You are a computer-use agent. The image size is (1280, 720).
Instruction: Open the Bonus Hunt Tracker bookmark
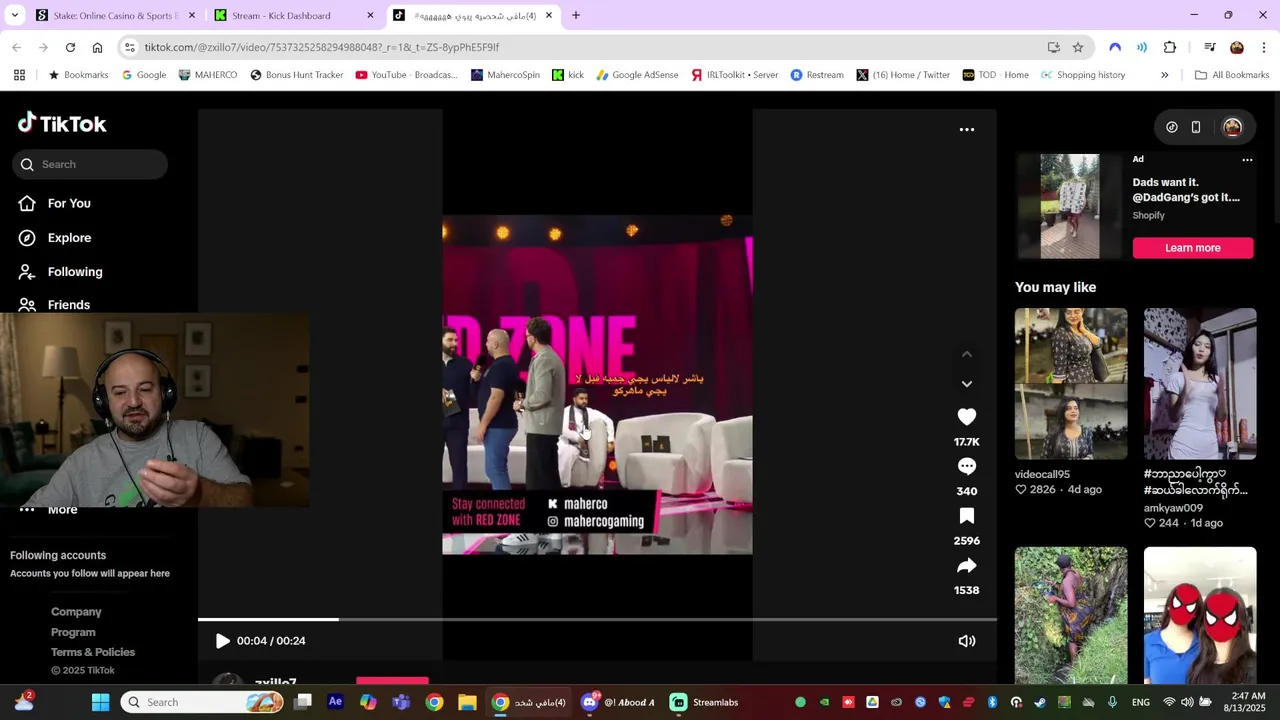[296, 75]
